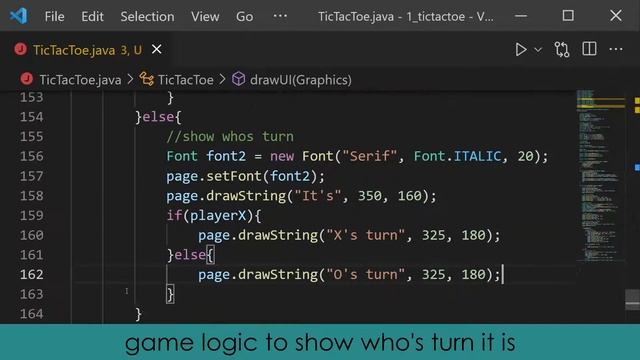Image resolution: width=640 pixels, height=360 pixels.
Task: Minimize the VS Code window
Action: (x=521, y=16)
